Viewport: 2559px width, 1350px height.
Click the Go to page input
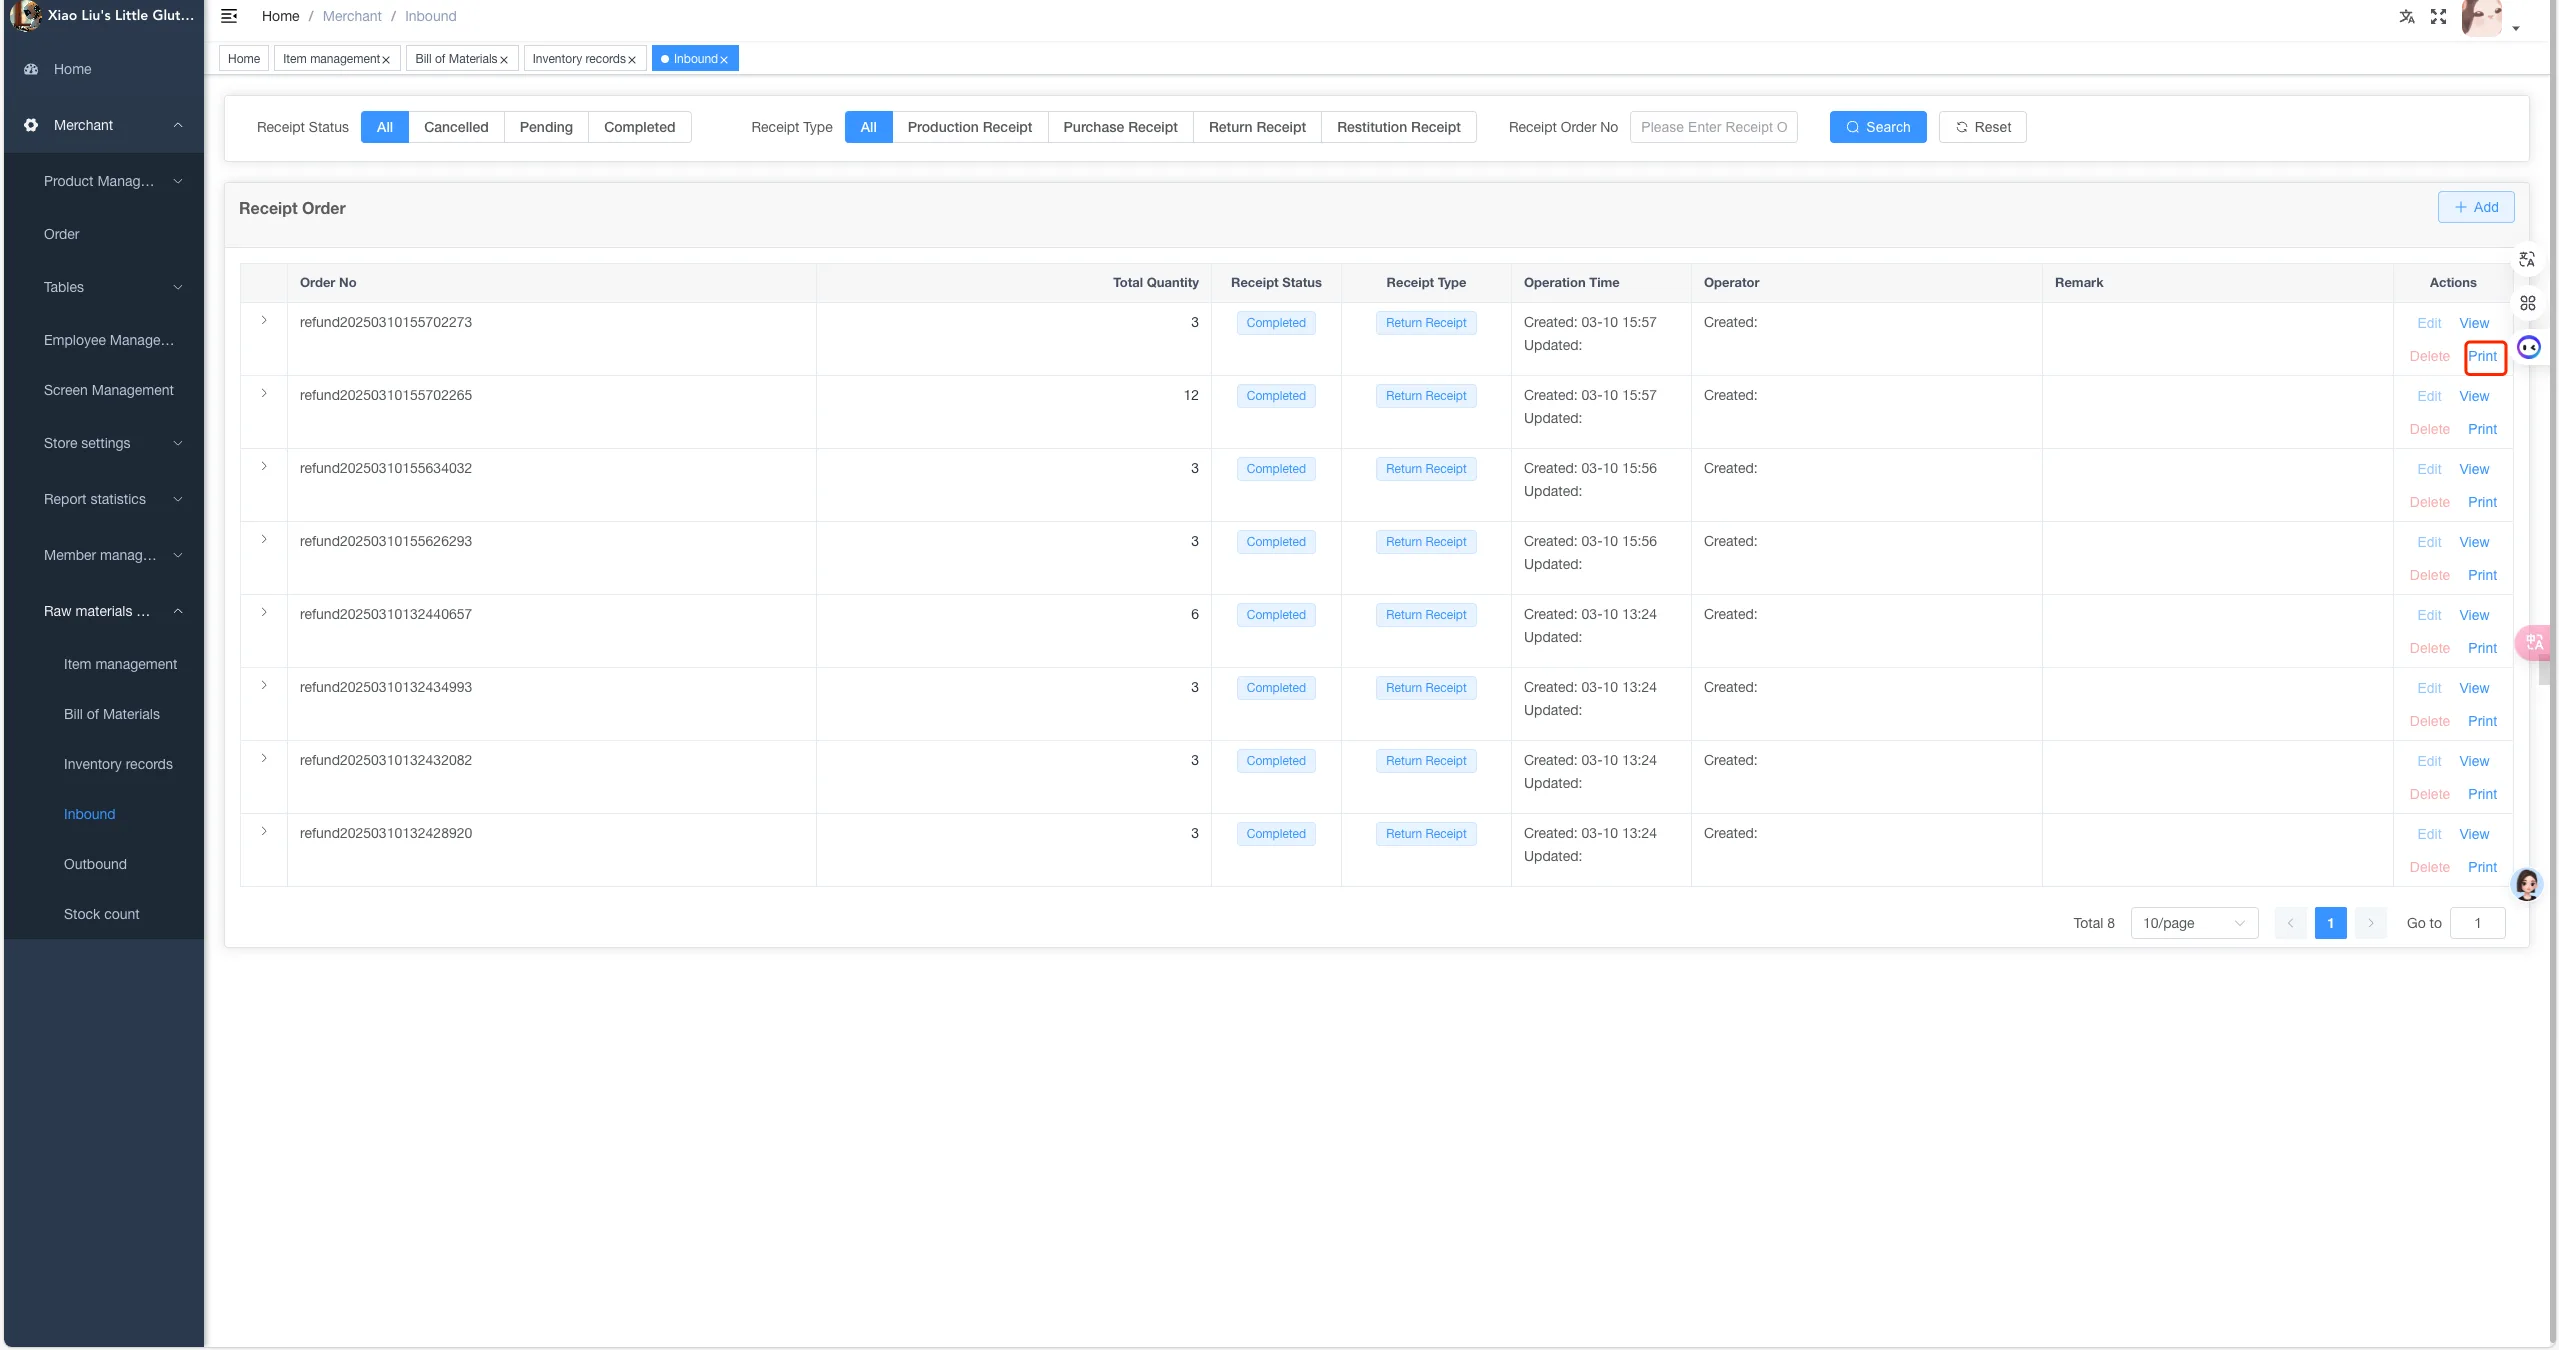tap(2477, 923)
